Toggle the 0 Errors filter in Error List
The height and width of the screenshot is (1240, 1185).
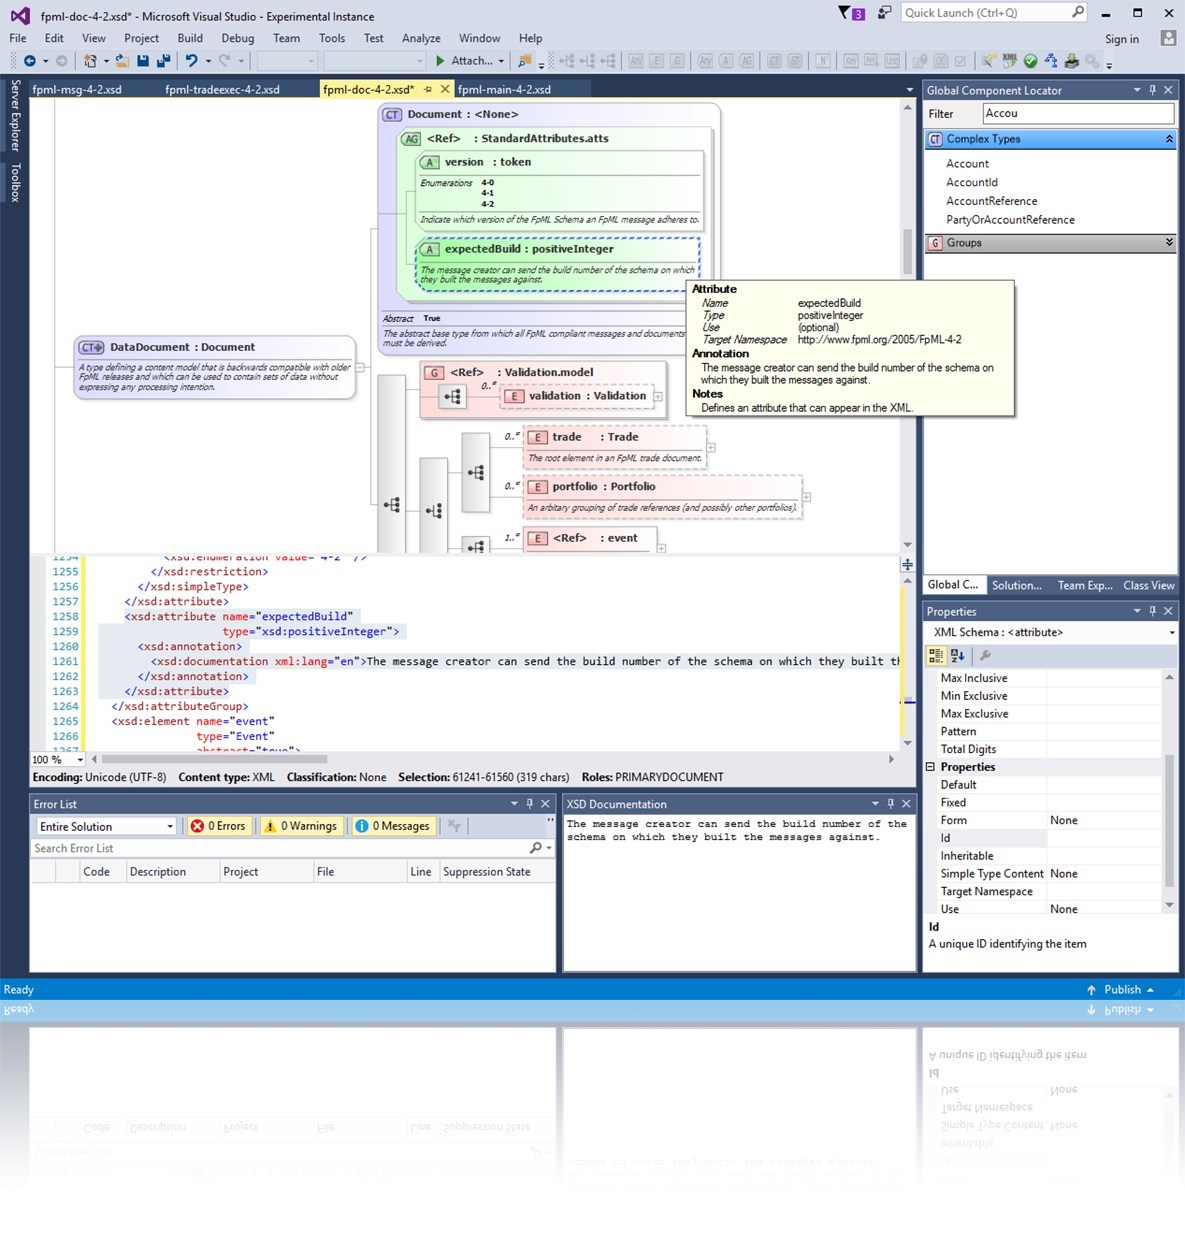[218, 826]
